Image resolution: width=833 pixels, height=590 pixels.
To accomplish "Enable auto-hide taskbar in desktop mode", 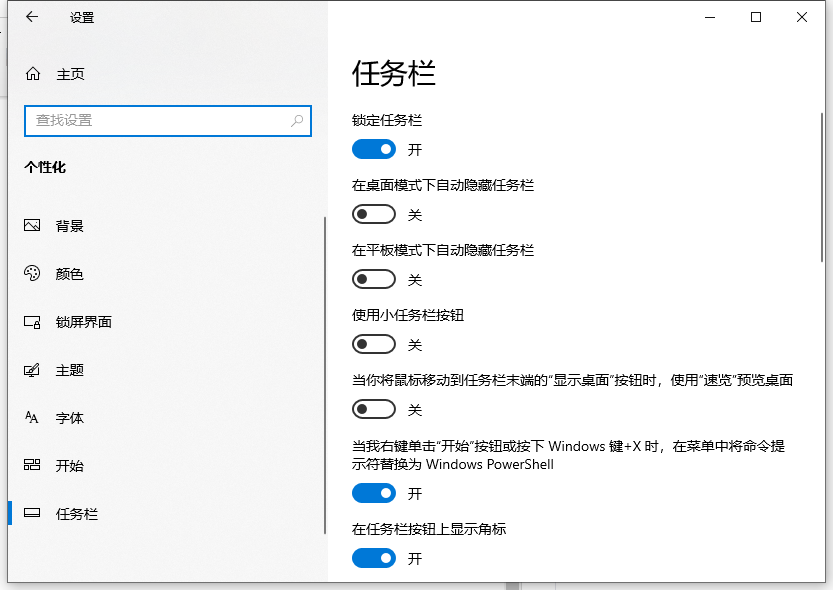I will [x=374, y=213].
